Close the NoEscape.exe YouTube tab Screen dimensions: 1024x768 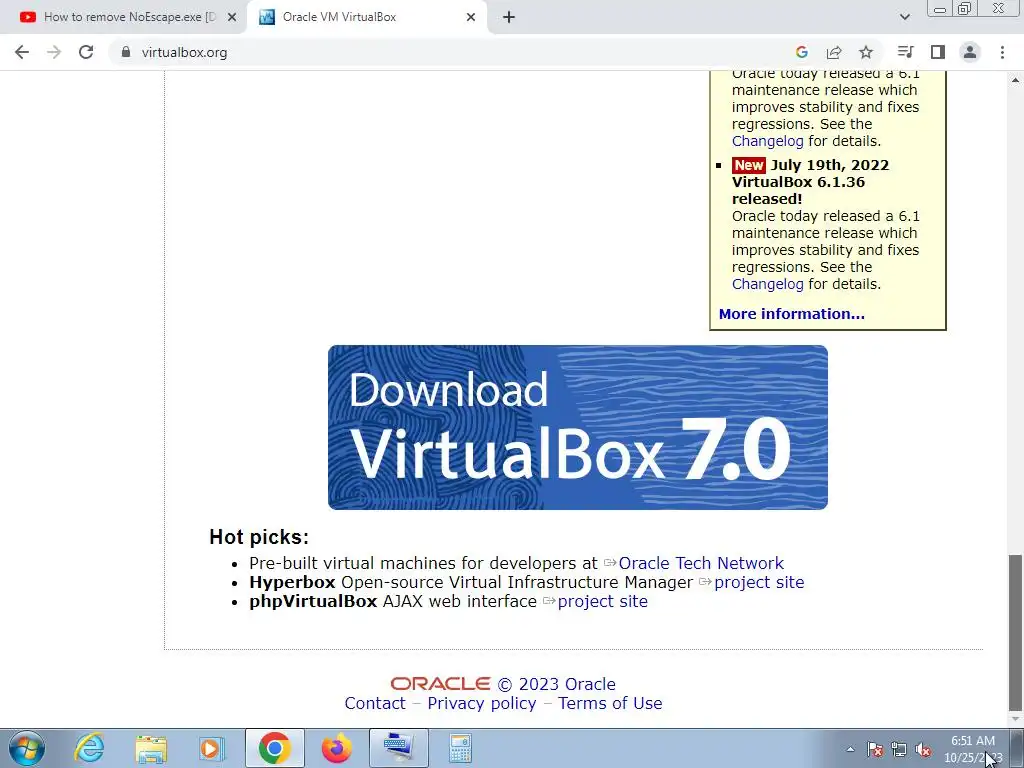coord(232,17)
